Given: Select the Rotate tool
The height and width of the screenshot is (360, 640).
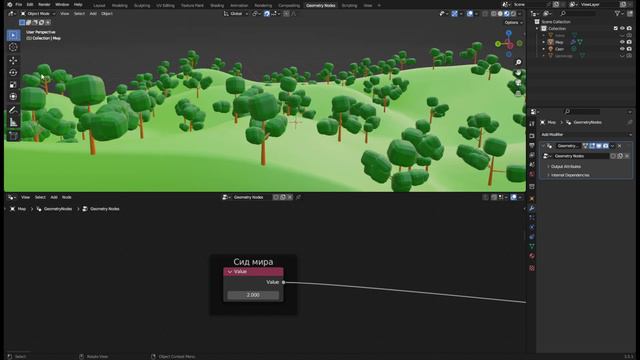Looking at the screenshot, I should pyautogui.click(x=13, y=73).
